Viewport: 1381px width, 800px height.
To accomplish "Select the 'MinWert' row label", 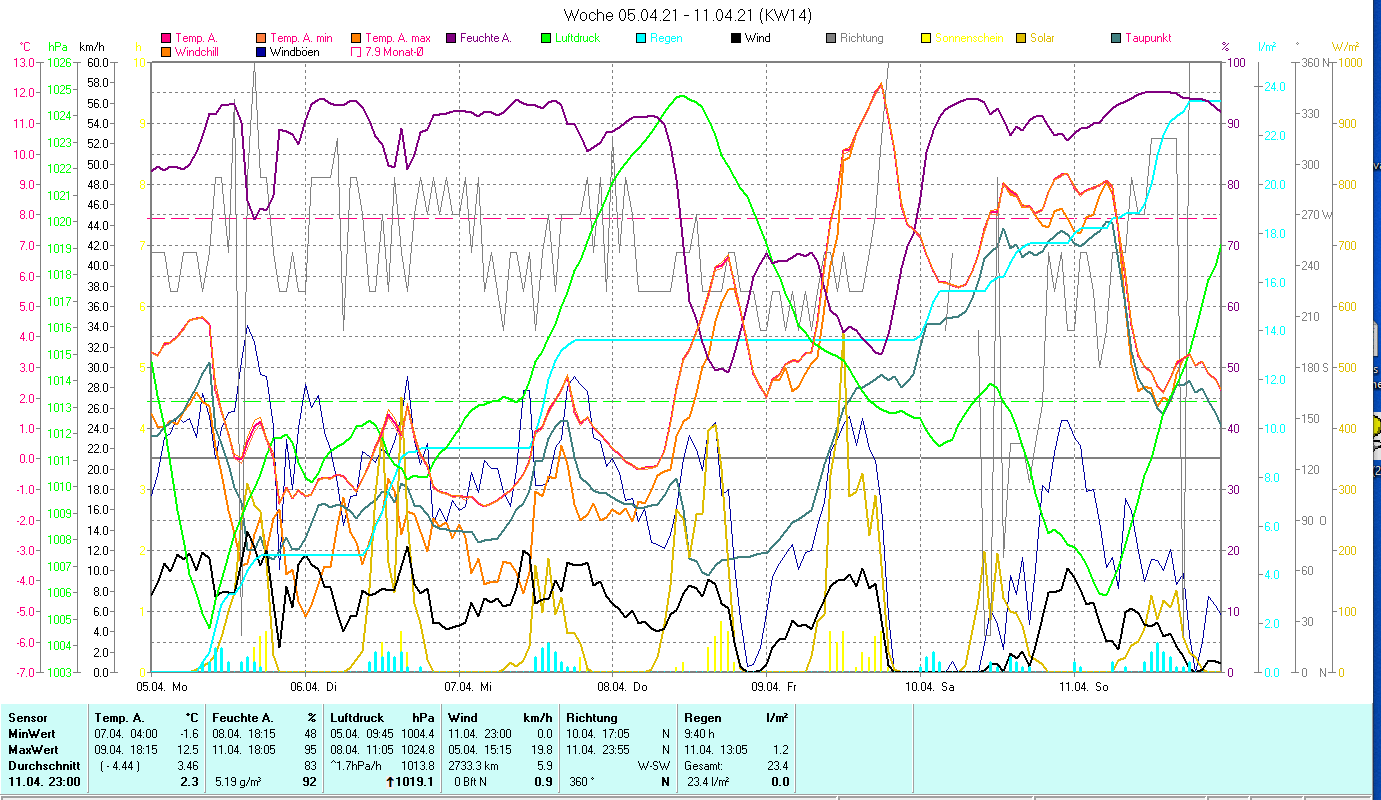I will coord(30,734).
